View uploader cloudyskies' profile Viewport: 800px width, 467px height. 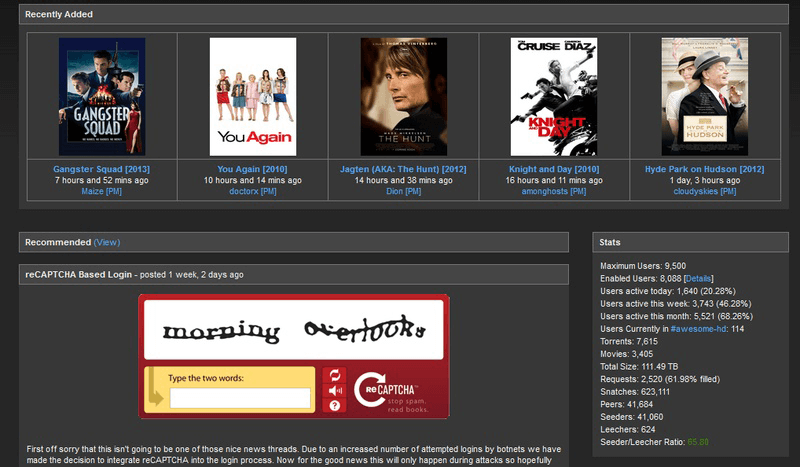[695, 191]
